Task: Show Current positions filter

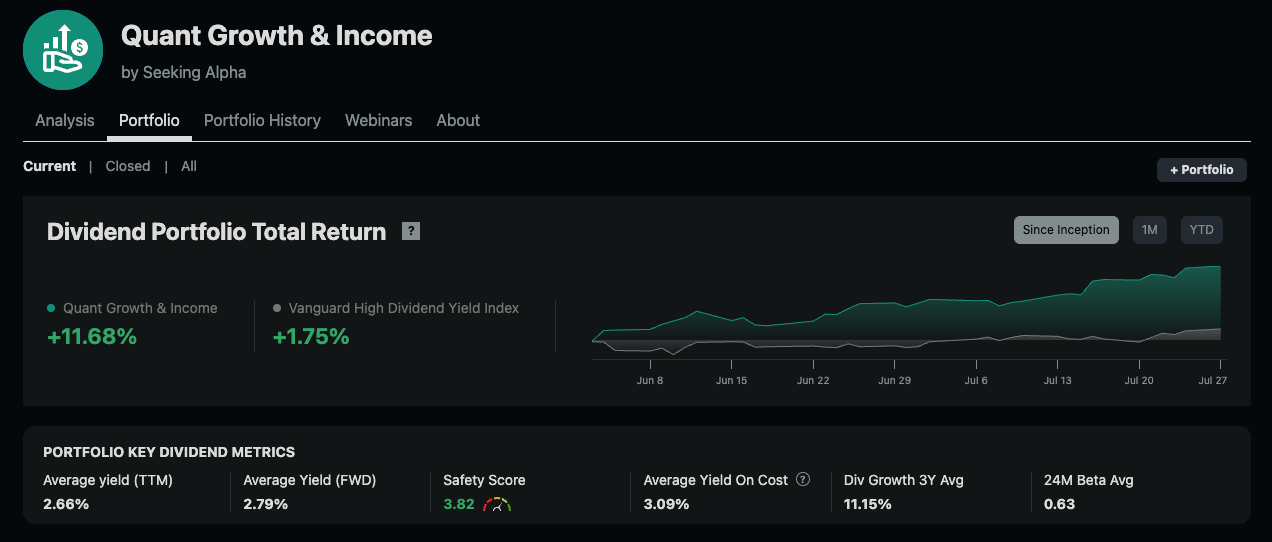Action: click(x=49, y=166)
